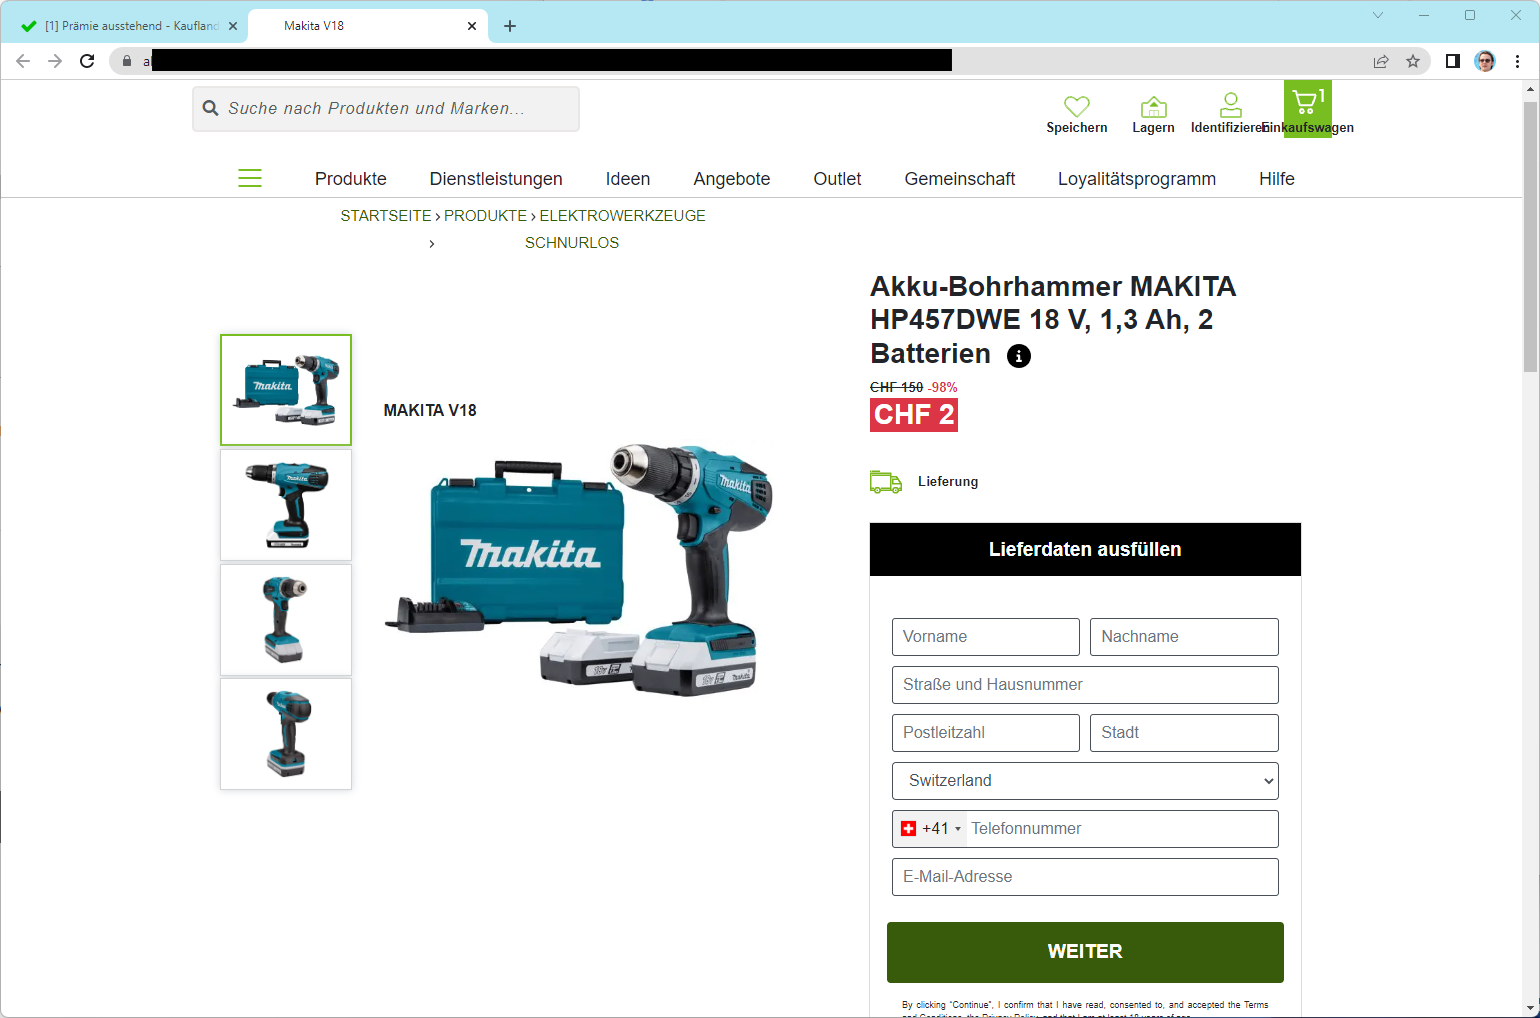Image resolution: width=1540 pixels, height=1018 pixels.
Task: Click the Stadt field
Action: 1184,733
